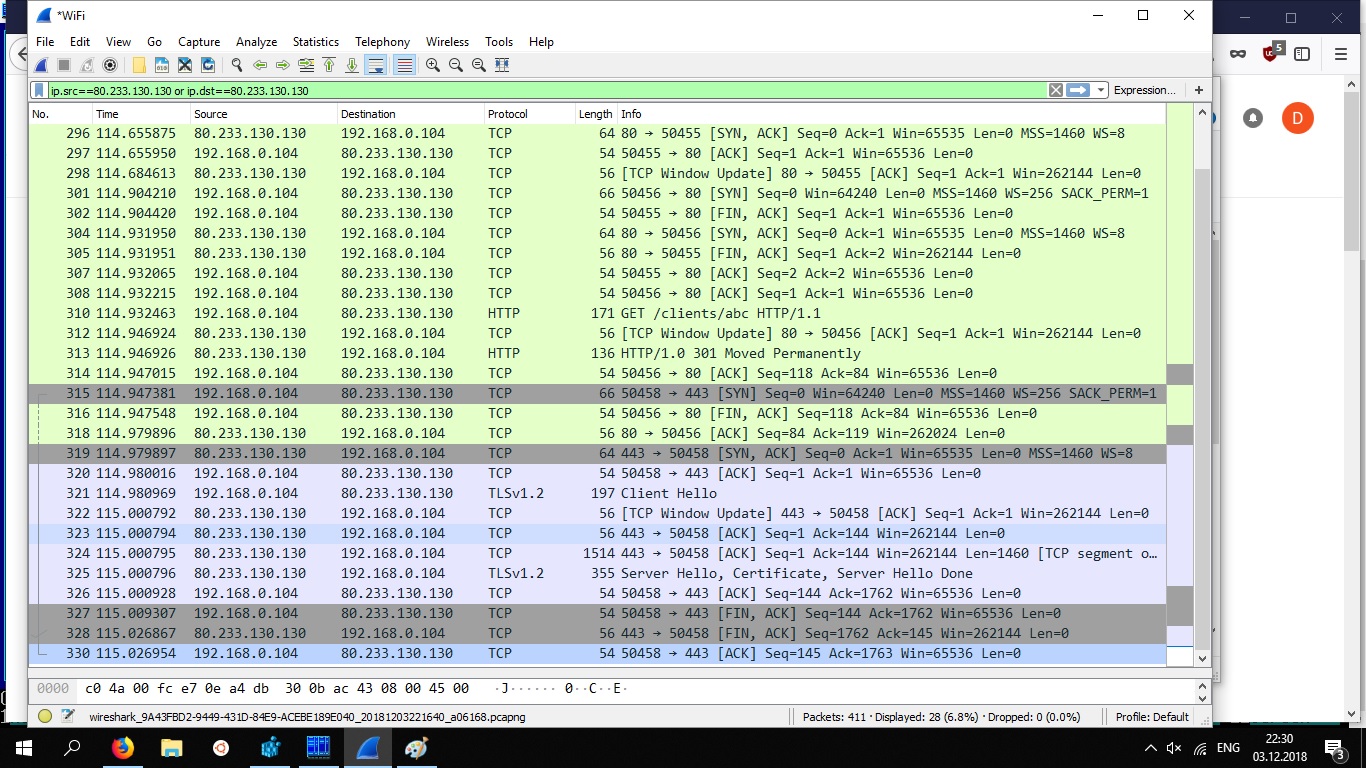This screenshot has height=768, width=1366.
Task: Open the Go menu
Action: pos(154,42)
